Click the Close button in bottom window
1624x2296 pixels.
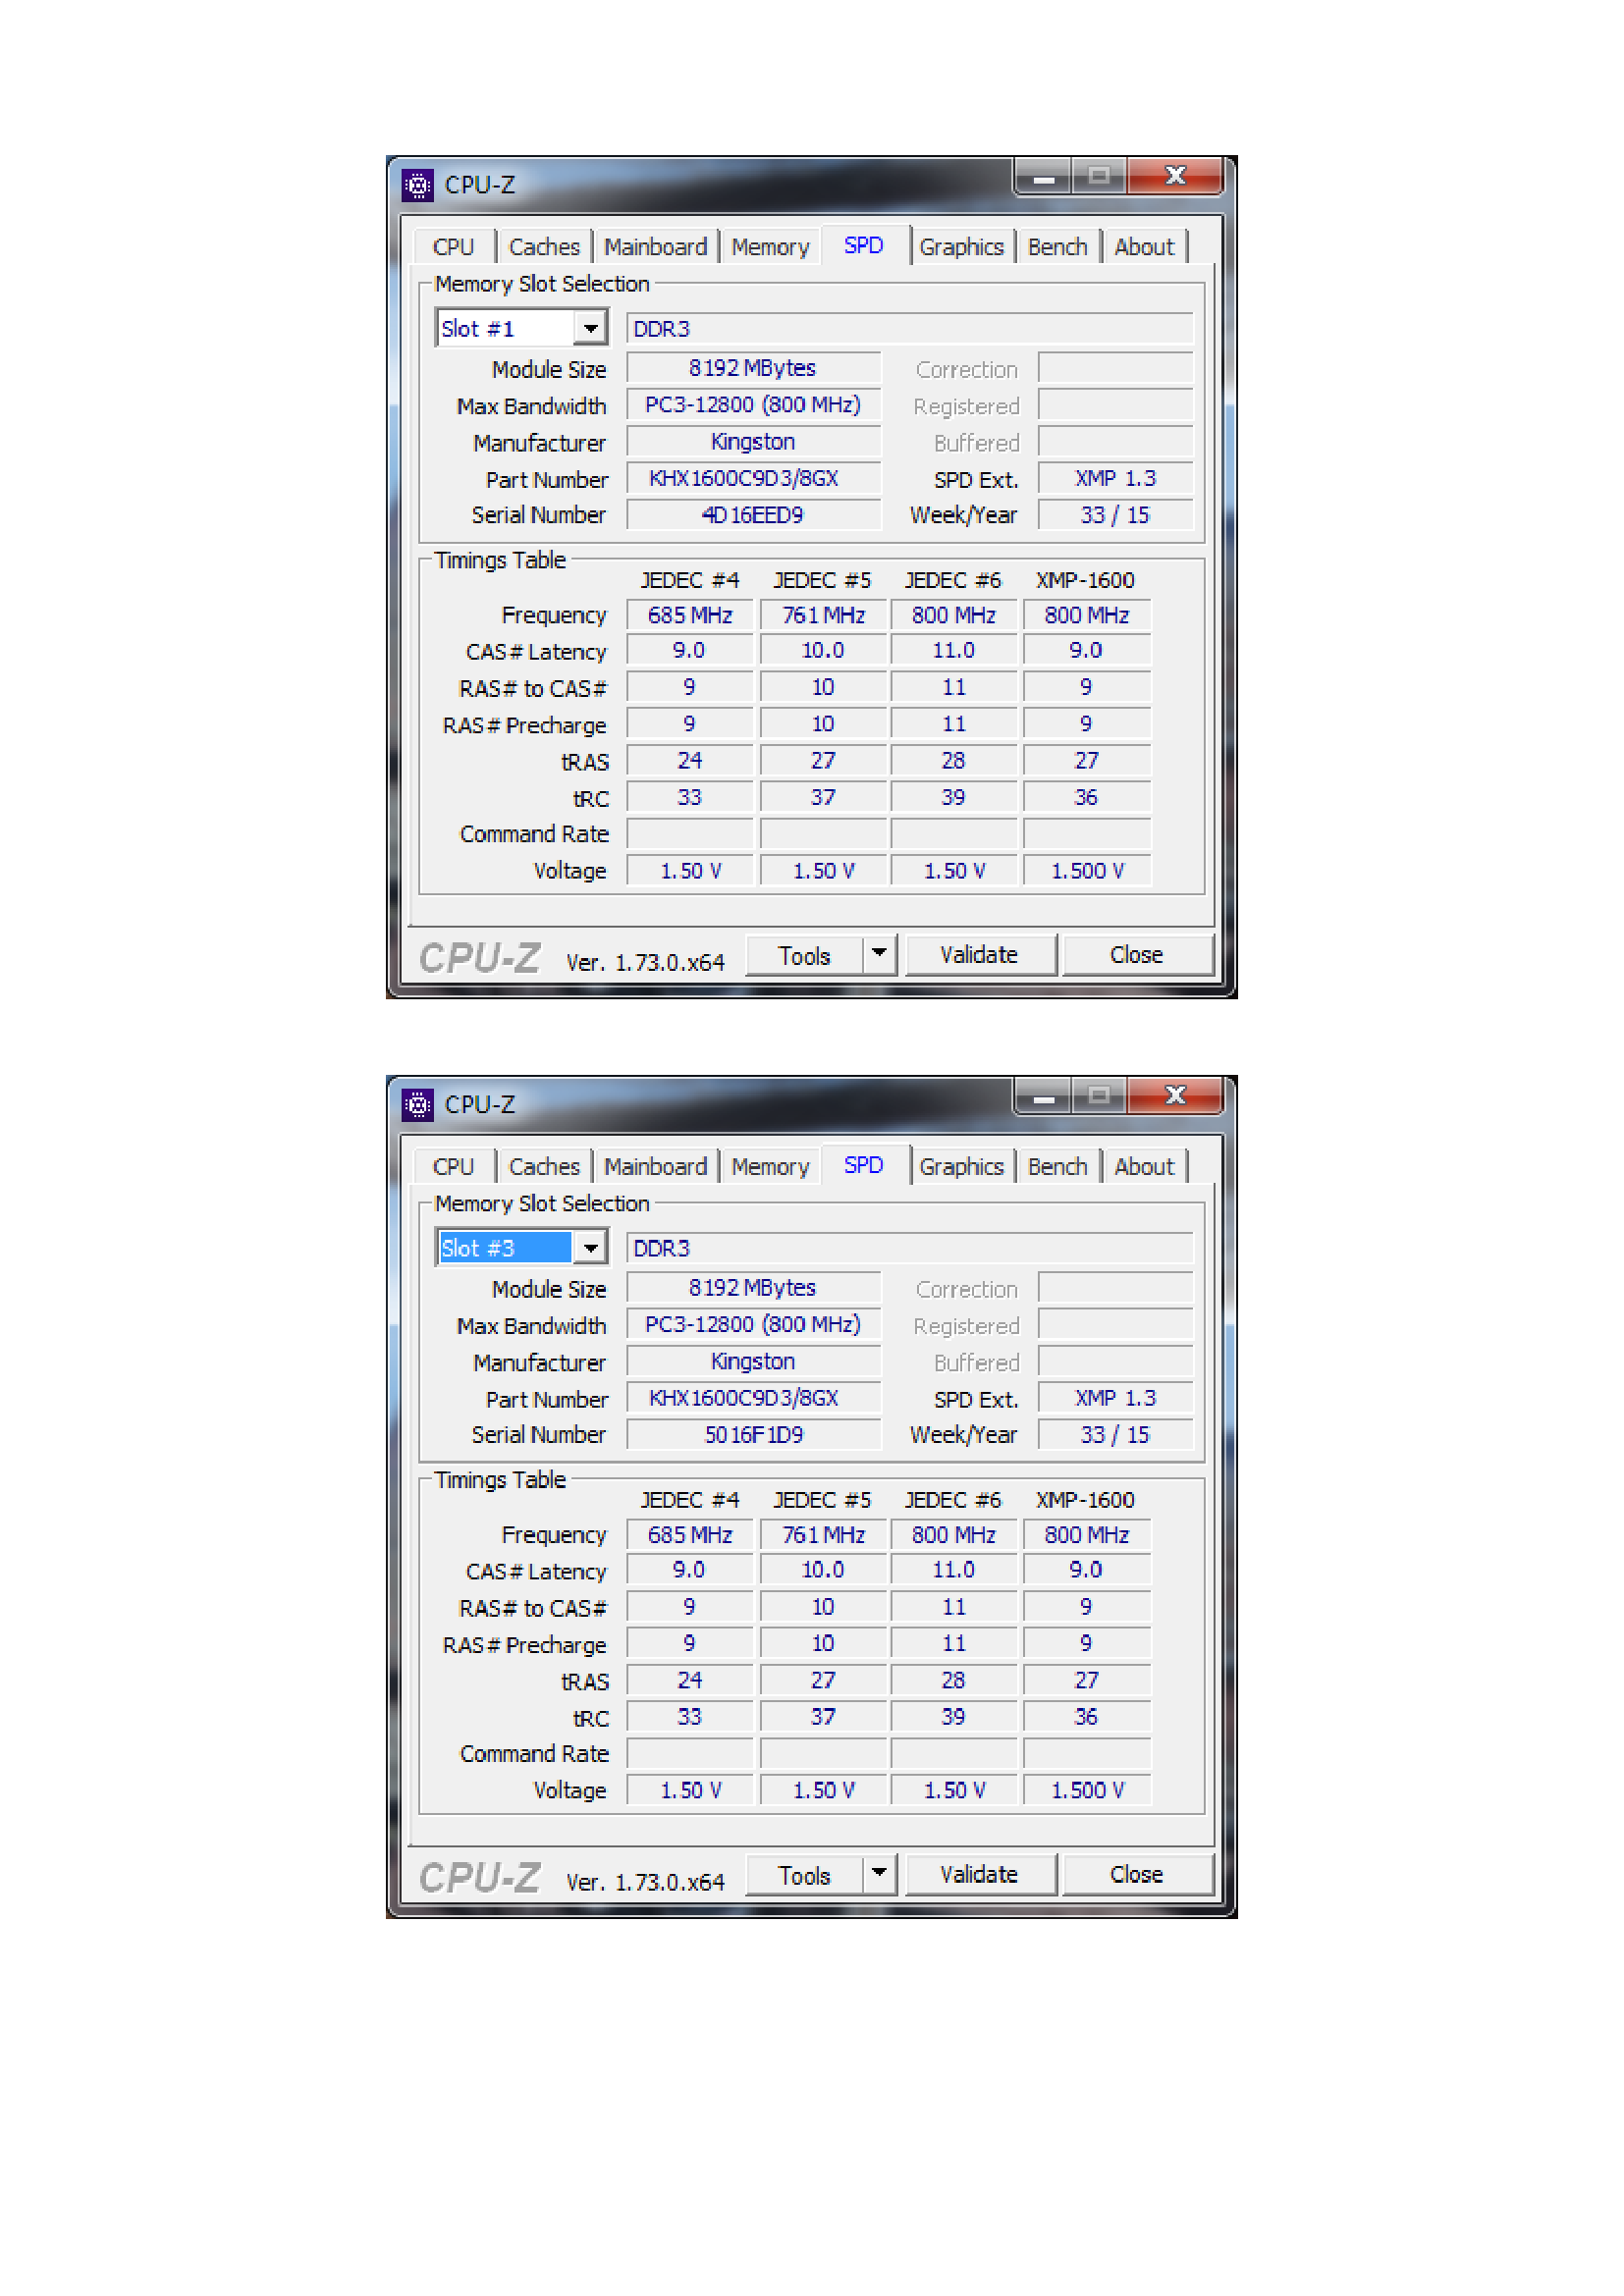(1137, 1875)
